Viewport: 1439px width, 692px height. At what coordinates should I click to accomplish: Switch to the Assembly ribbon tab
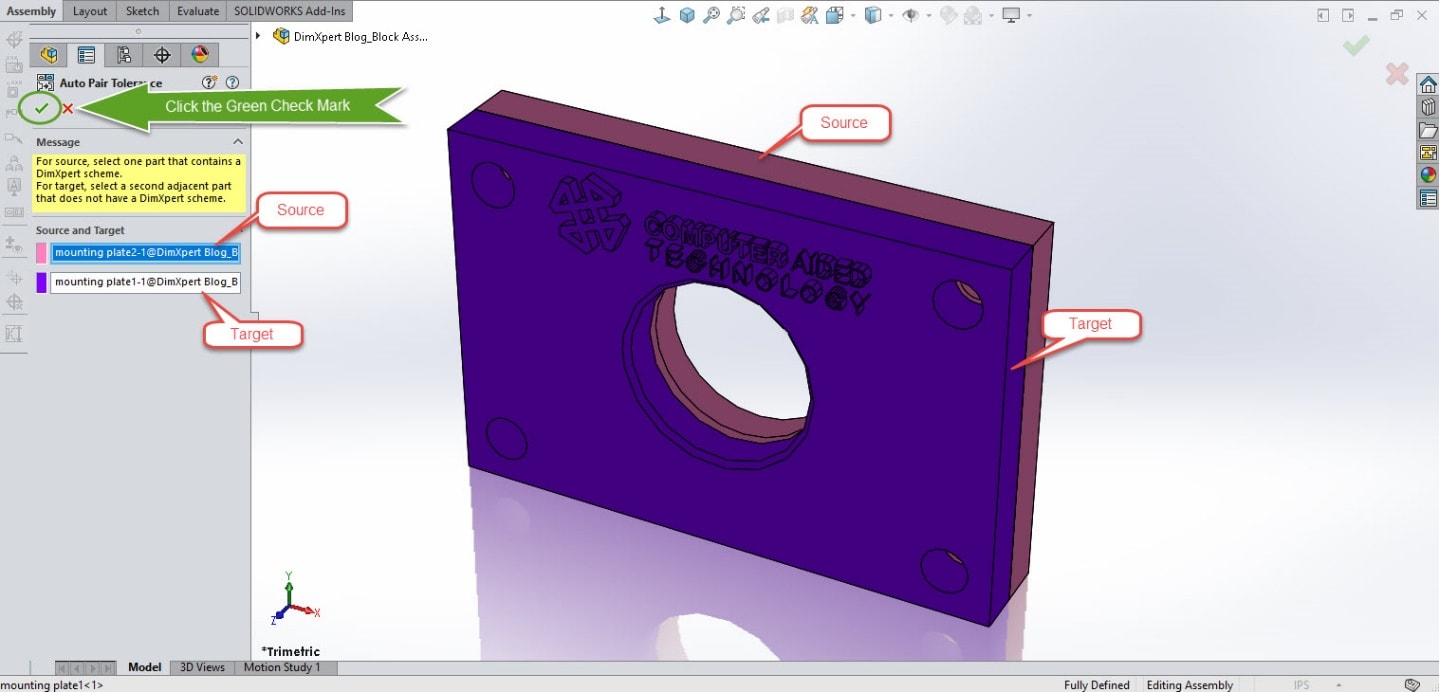[x=32, y=11]
